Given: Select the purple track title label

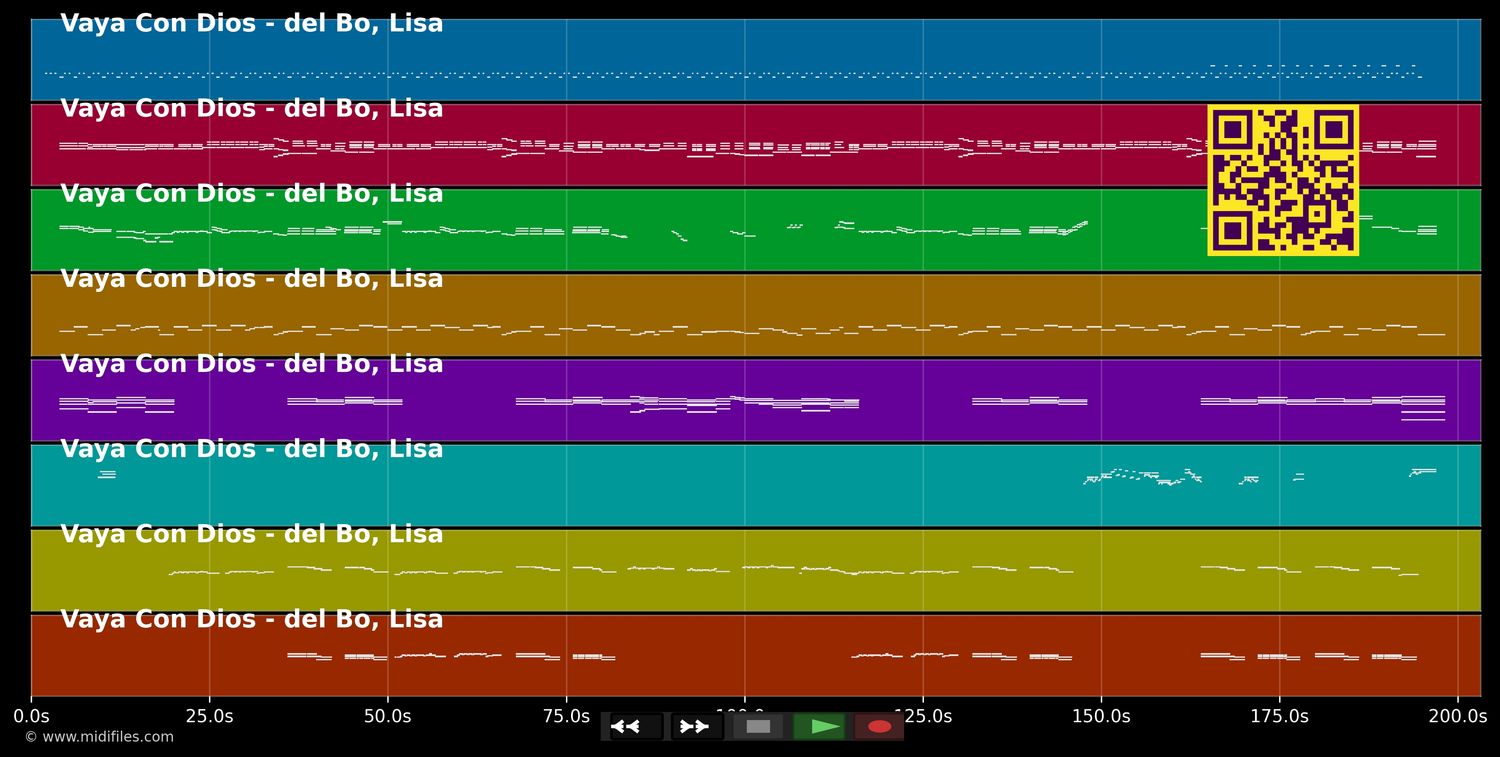Looking at the screenshot, I should coord(252,364).
